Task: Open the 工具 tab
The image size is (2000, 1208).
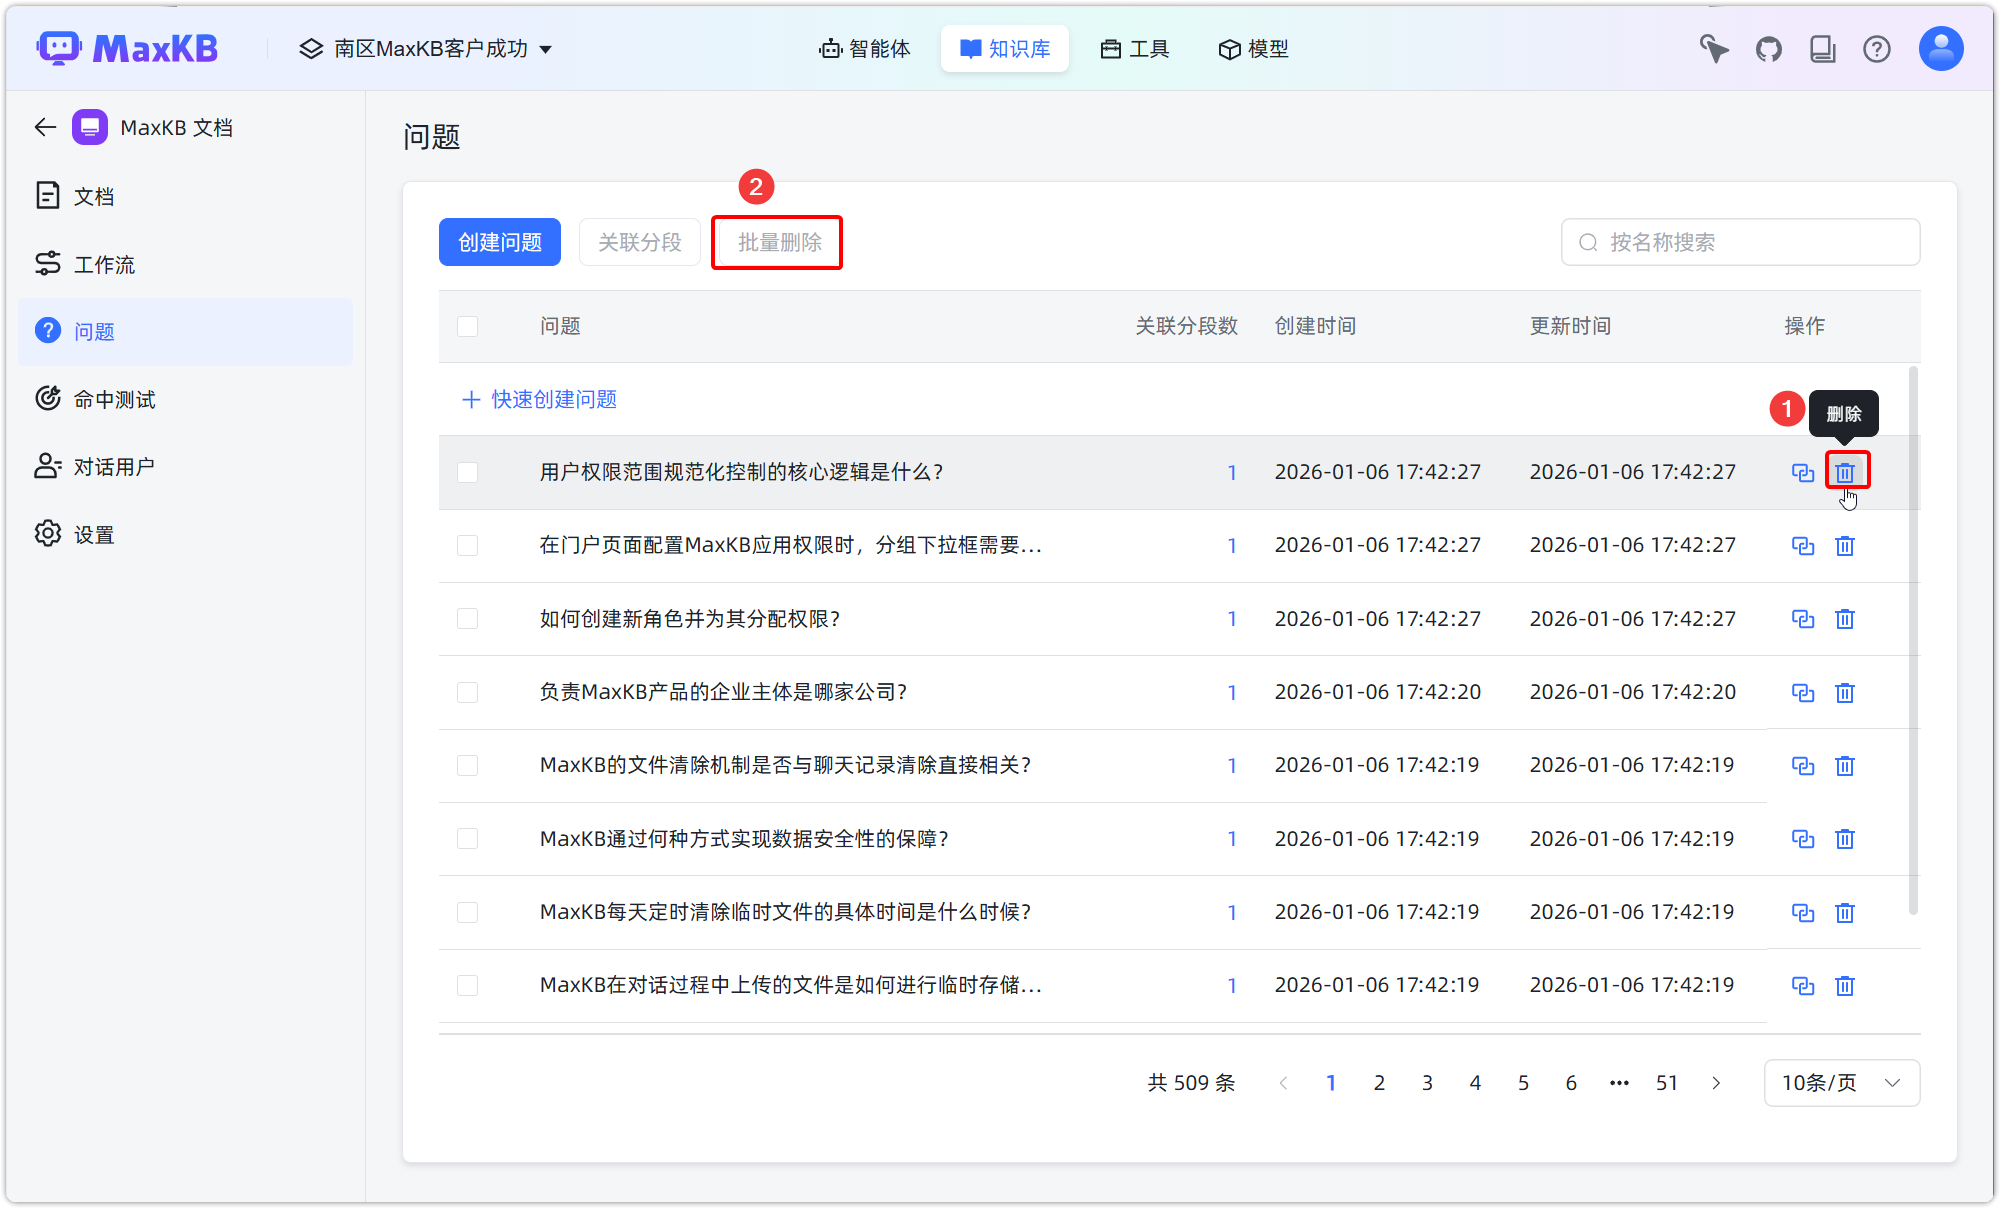Action: coord(1134,48)
